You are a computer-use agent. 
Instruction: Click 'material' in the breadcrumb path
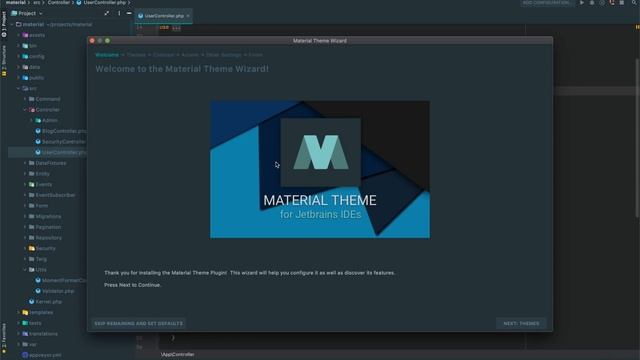coord(16,2)
